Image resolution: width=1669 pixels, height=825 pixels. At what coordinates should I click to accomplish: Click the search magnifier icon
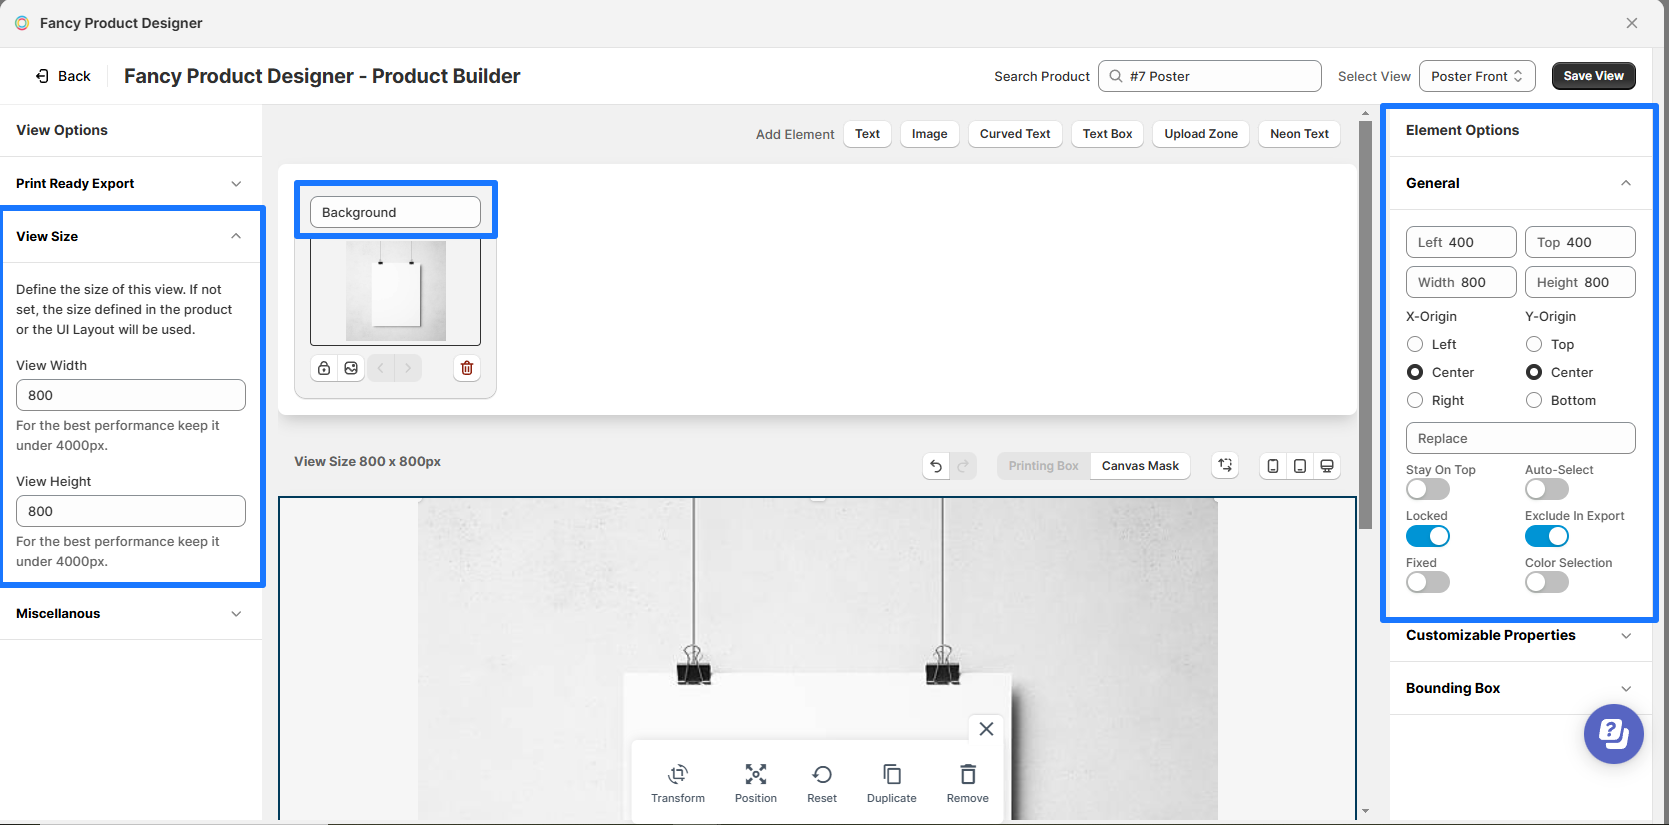1116,76
